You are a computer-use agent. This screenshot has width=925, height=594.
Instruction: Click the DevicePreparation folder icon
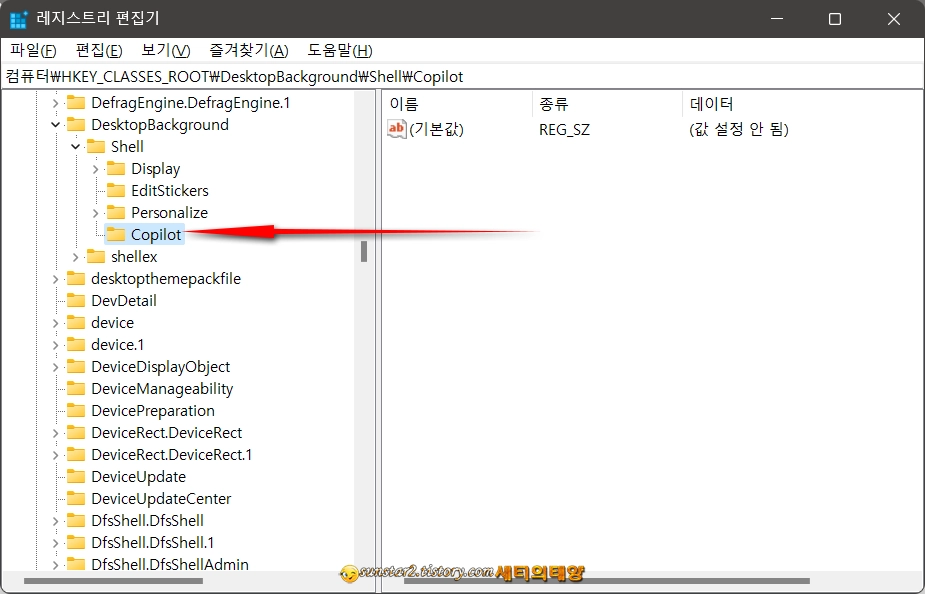point(76,411)
